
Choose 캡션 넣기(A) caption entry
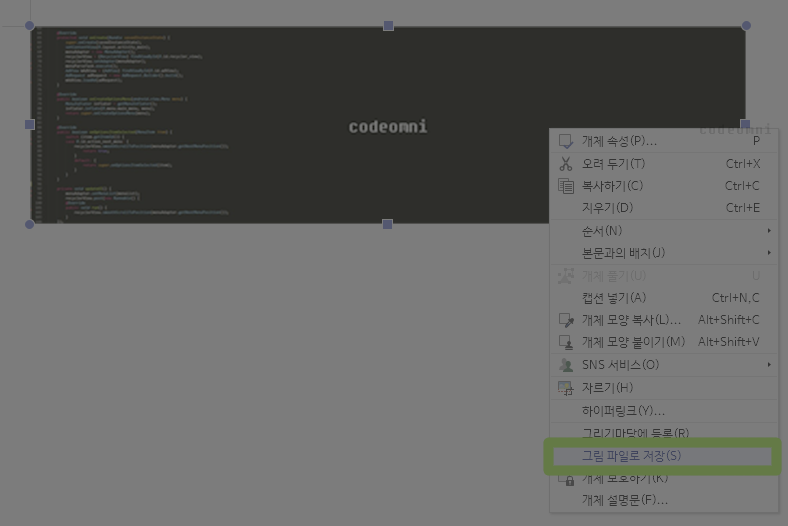(664, 298)
